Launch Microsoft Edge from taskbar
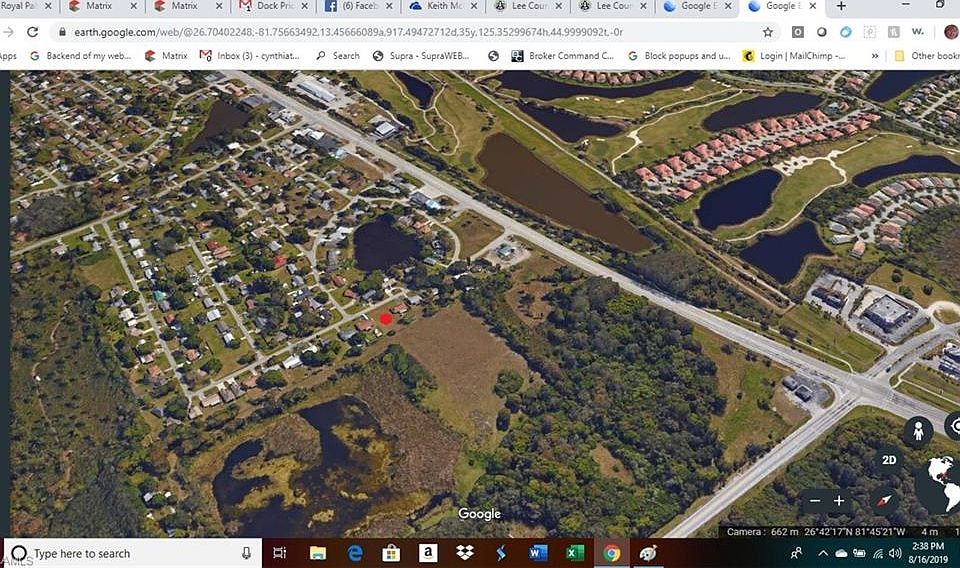The image size is (960, 568). pos(354,553)
